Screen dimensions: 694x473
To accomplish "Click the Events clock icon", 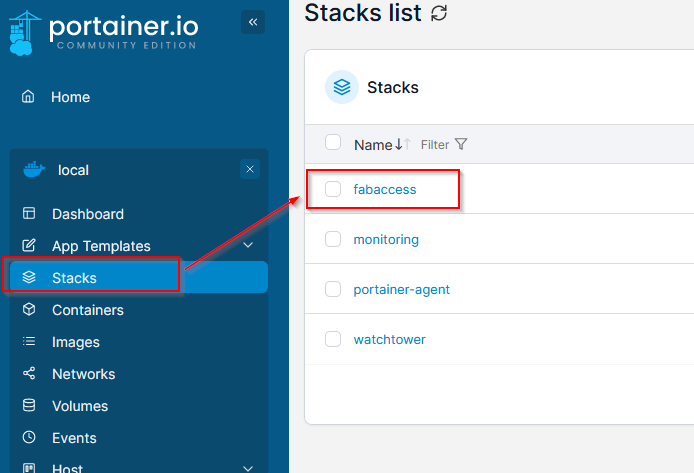I will pyautogui.click(x=29, y=437).
